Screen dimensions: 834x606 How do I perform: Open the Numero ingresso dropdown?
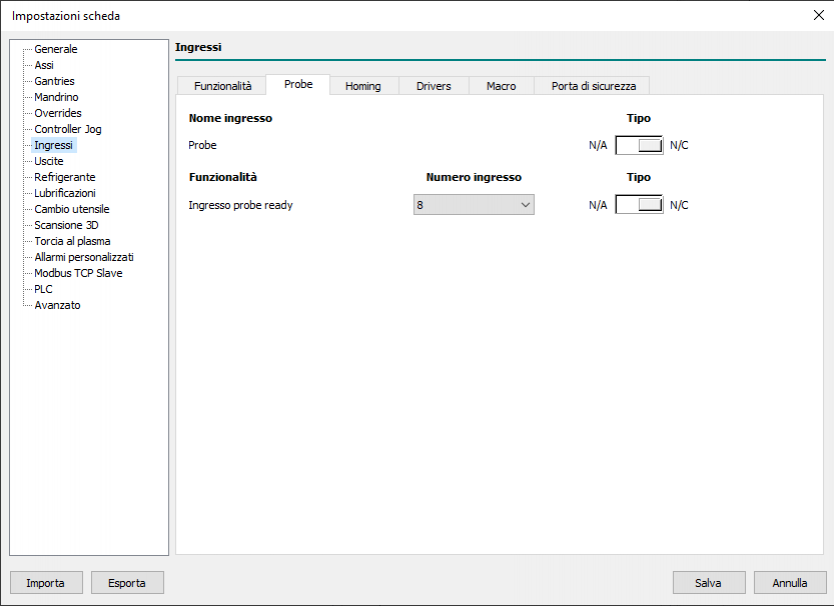click(474, 205)
